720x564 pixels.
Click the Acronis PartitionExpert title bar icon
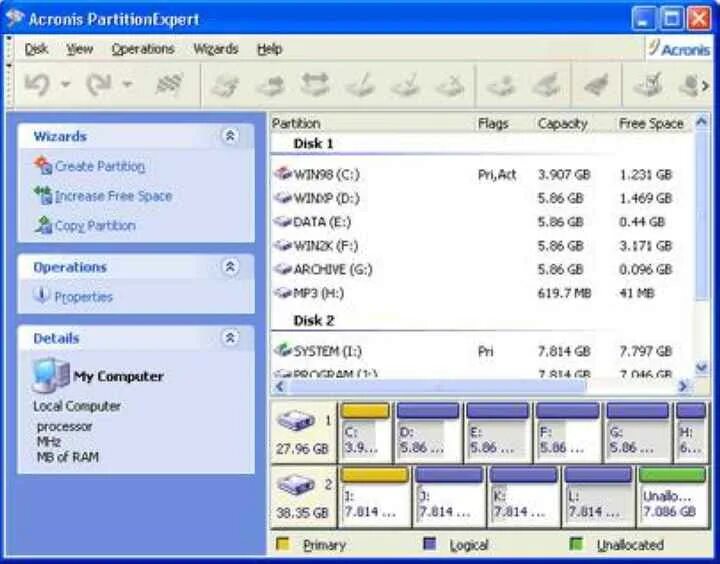[15, 18]
